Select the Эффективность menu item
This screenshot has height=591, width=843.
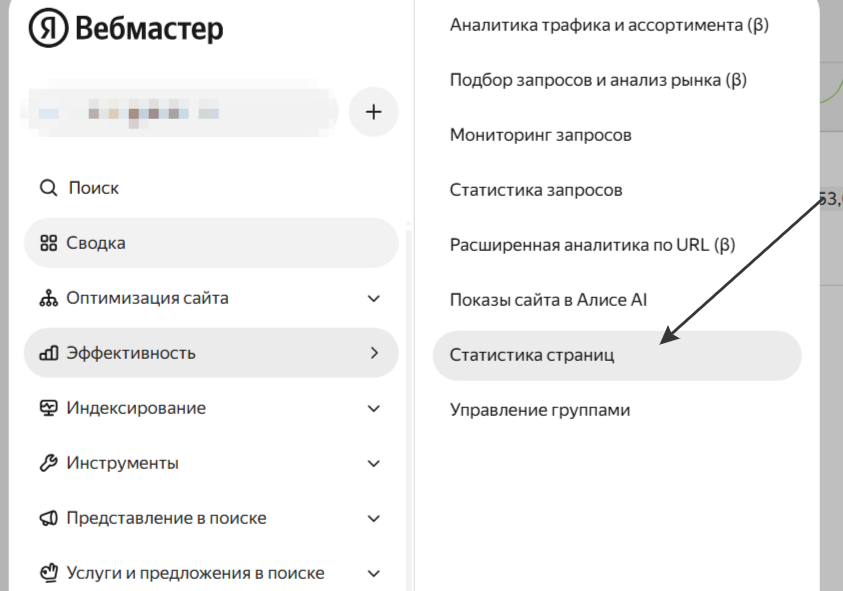[x=211, y=353]
